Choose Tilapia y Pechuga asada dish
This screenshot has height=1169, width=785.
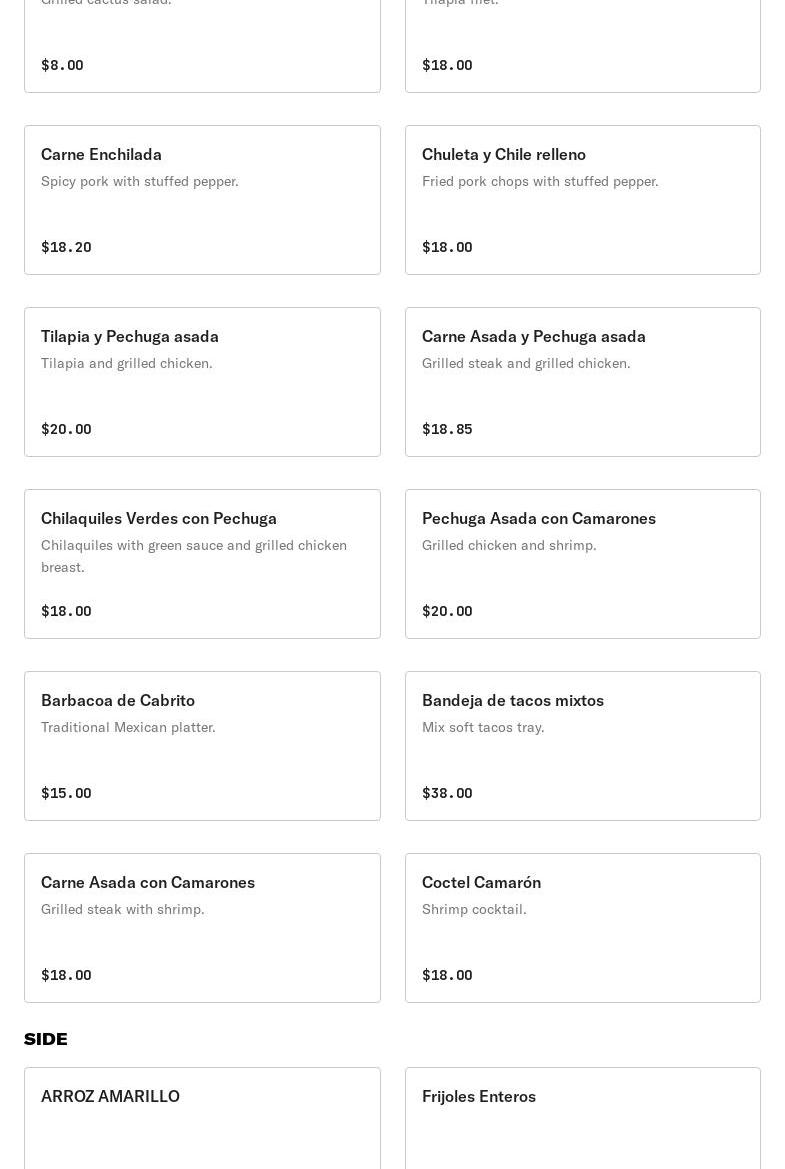[x=129, y=336]
